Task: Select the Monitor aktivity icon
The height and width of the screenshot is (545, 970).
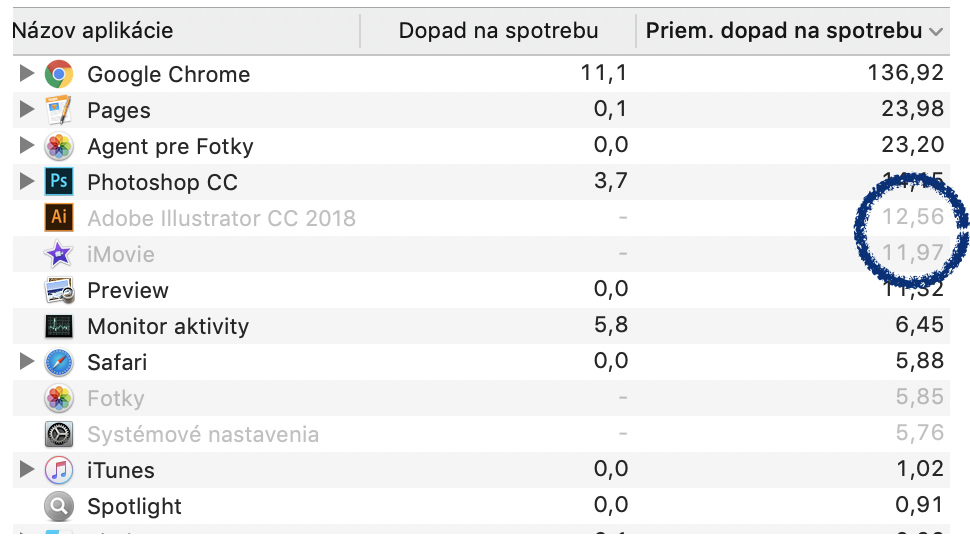Action: coord(59,326)
